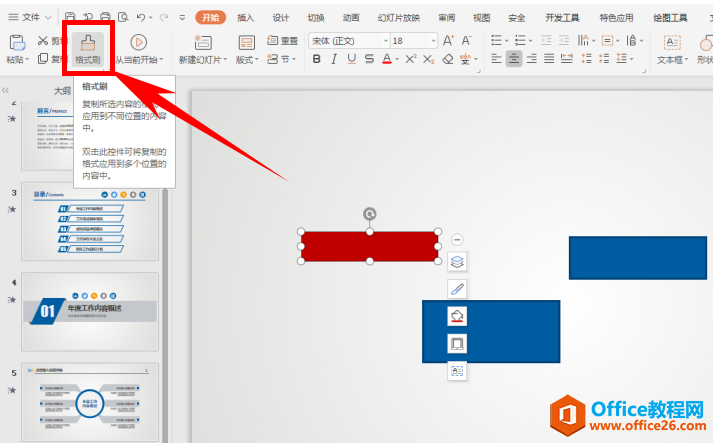713x443 pixels.
Task: Click the fill color bucket in floating toolbar
Action: tap(457, 316)
